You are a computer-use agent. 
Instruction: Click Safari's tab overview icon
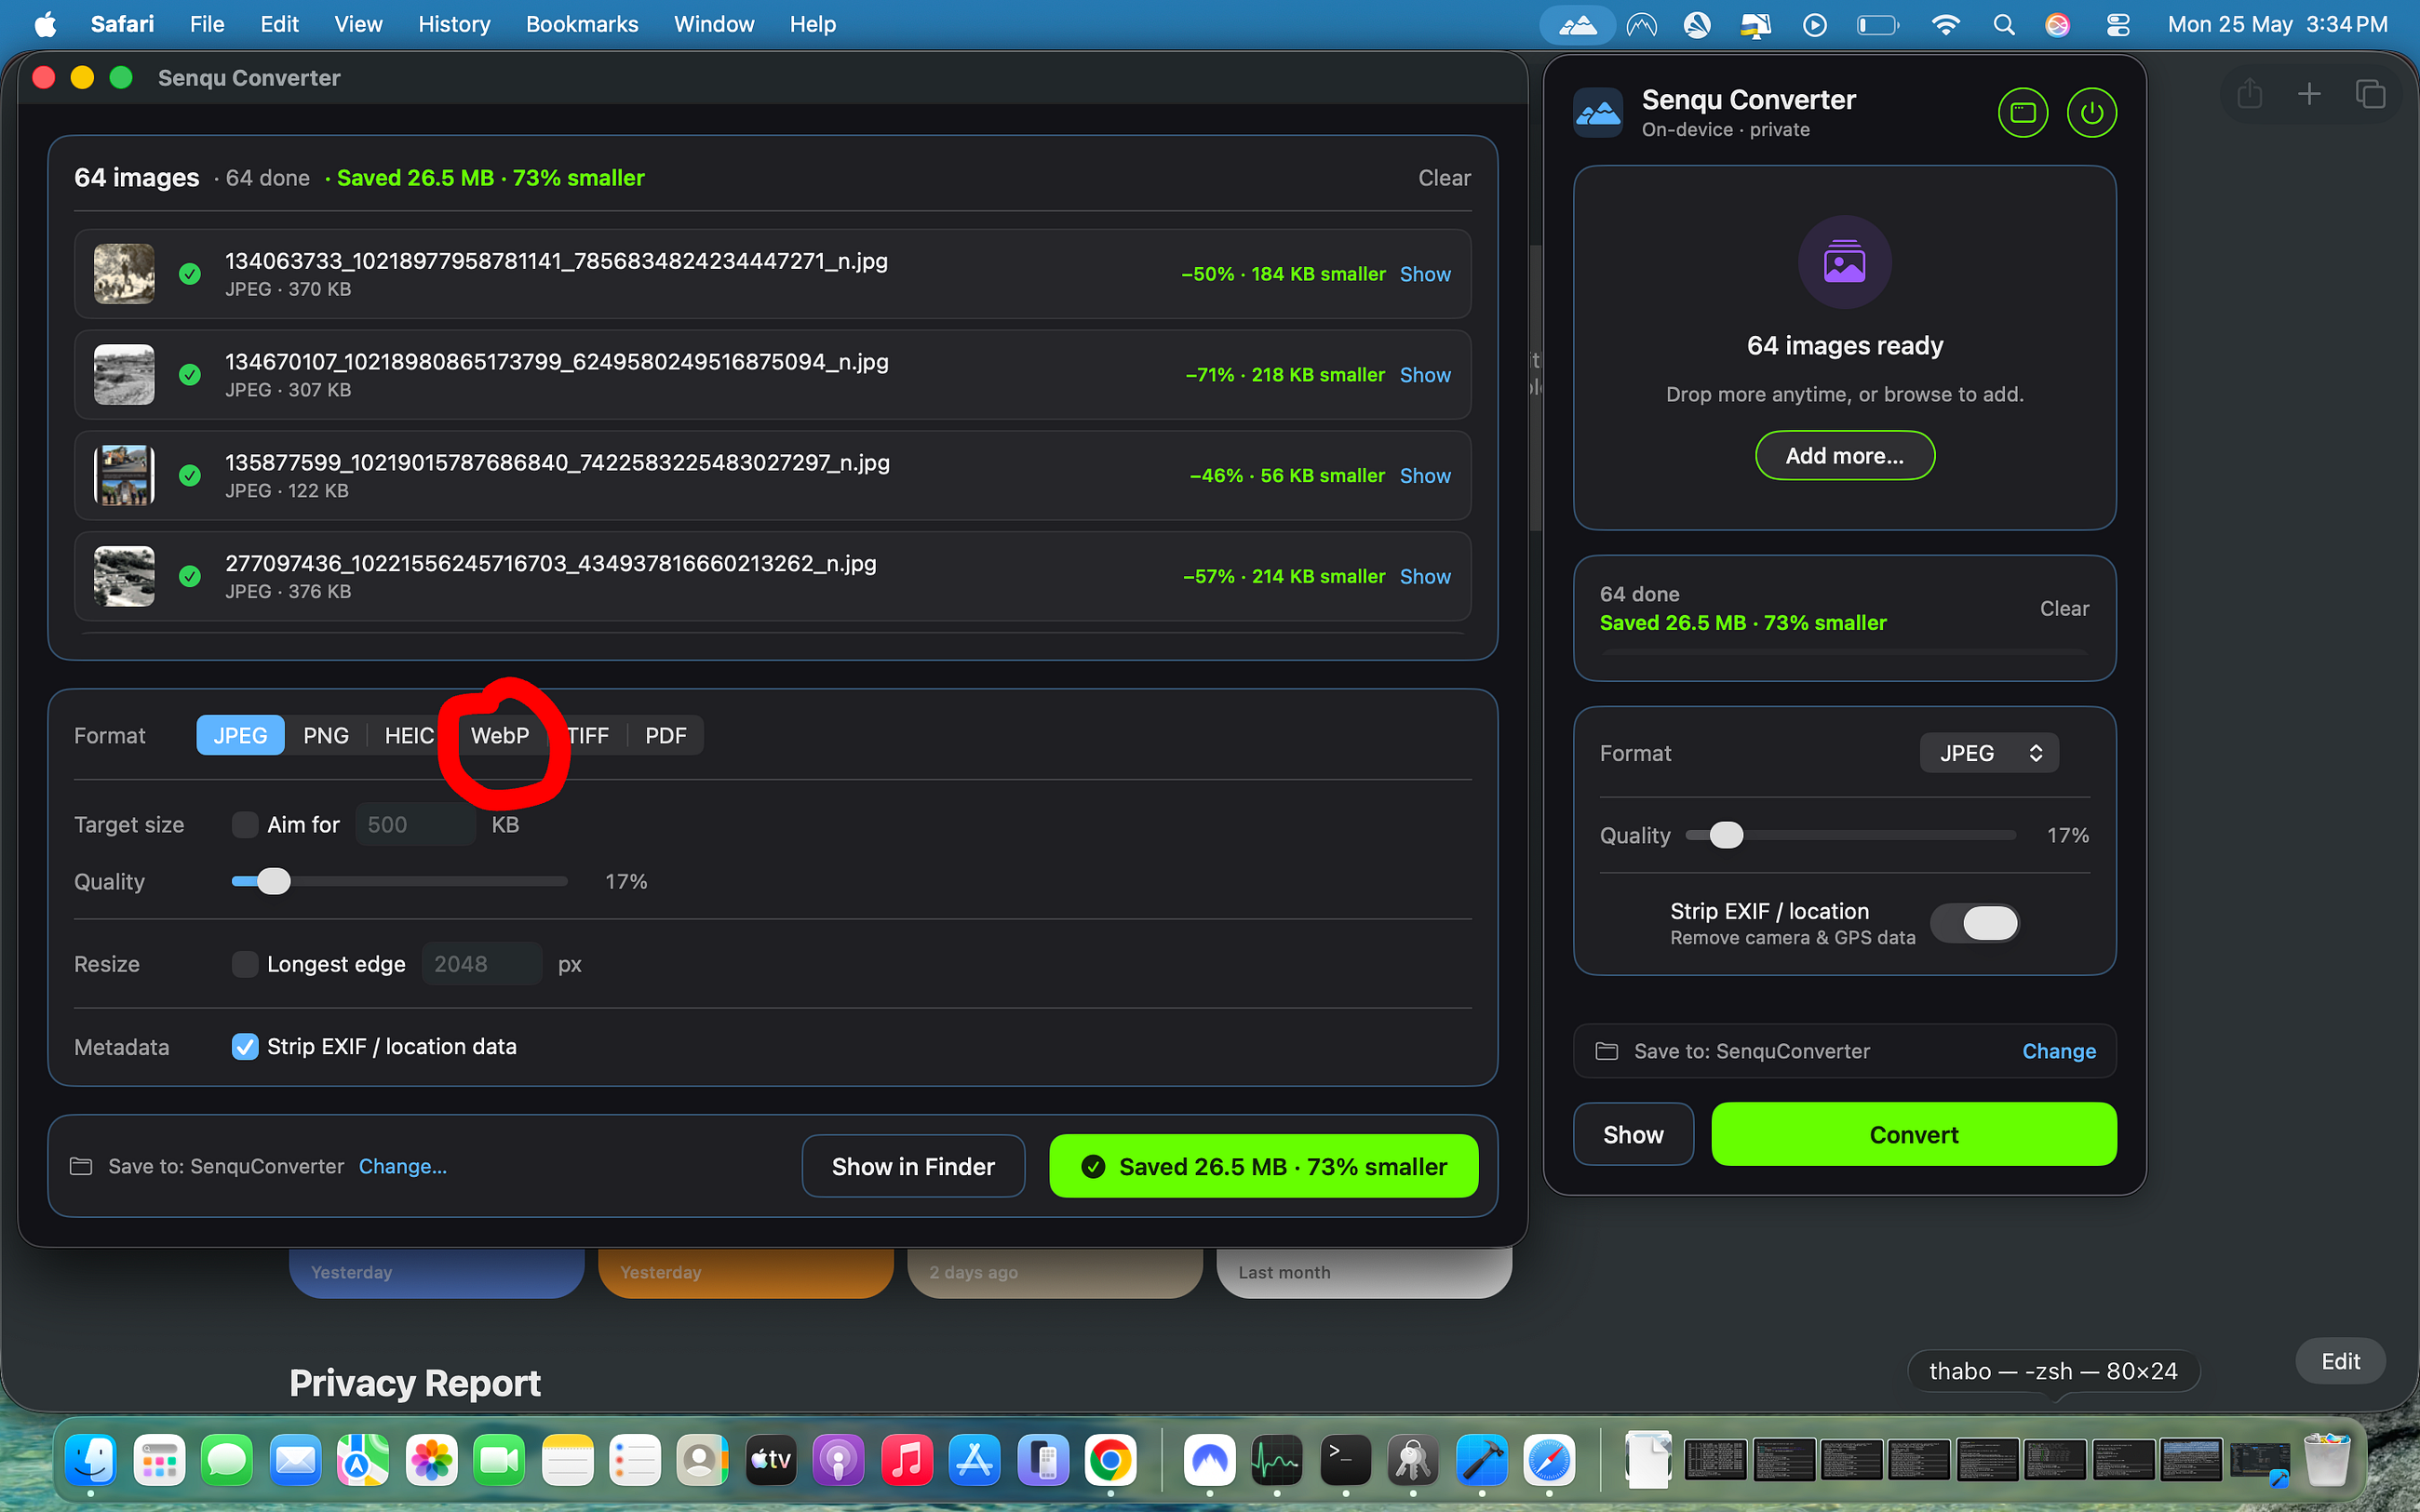click(x=2369, y=94)
